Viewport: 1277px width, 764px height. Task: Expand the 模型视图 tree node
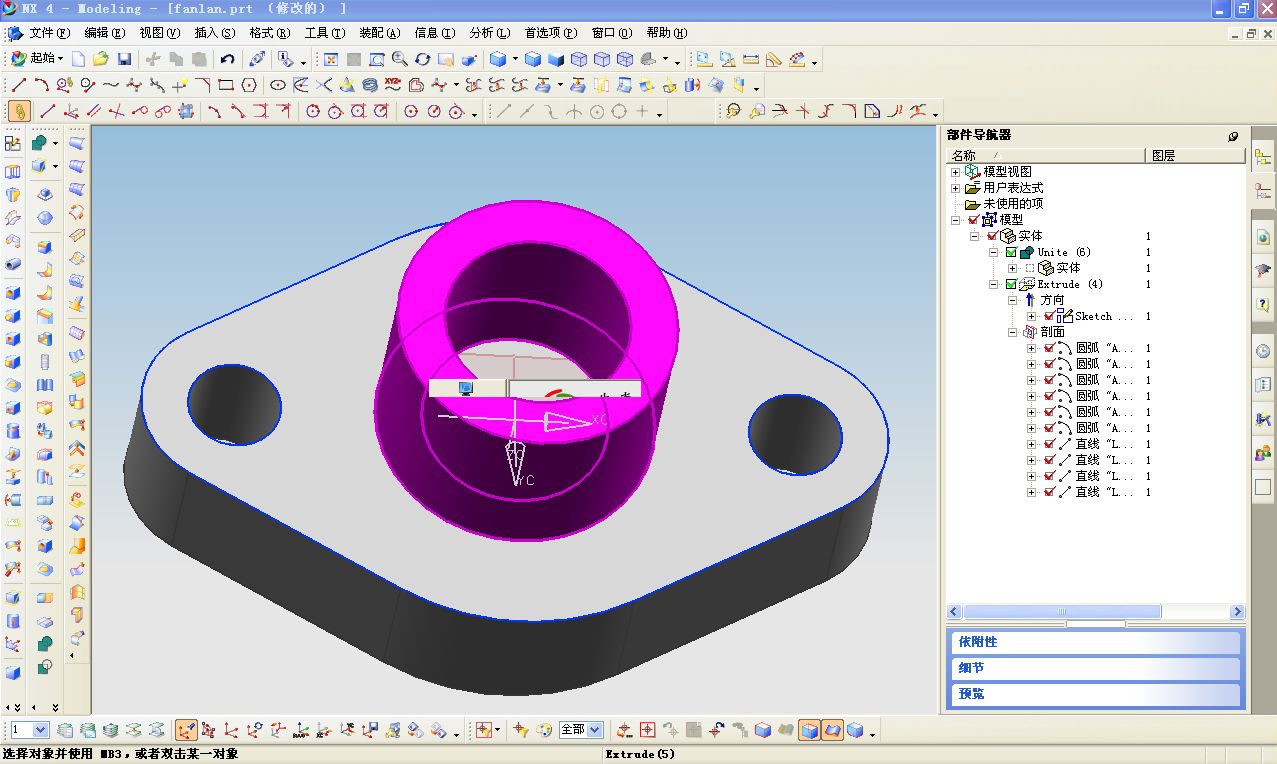(955, 172)
